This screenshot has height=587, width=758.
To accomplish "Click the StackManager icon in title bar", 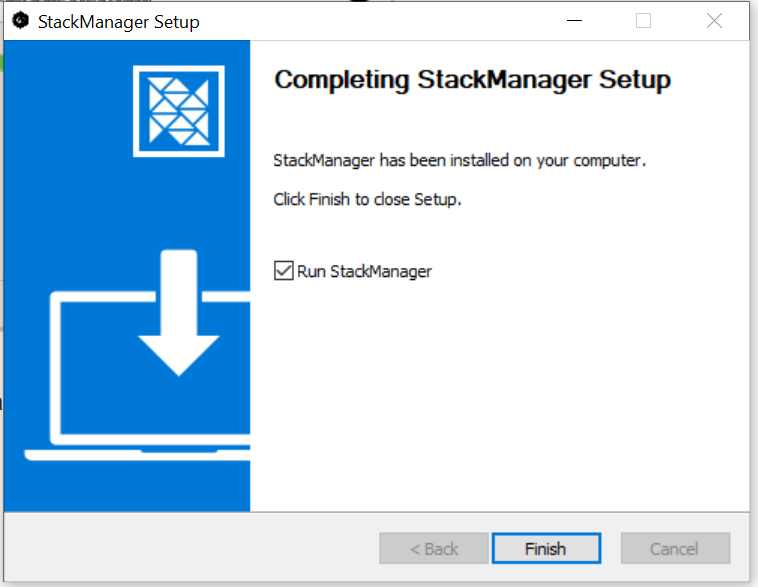I will point(20,21).
